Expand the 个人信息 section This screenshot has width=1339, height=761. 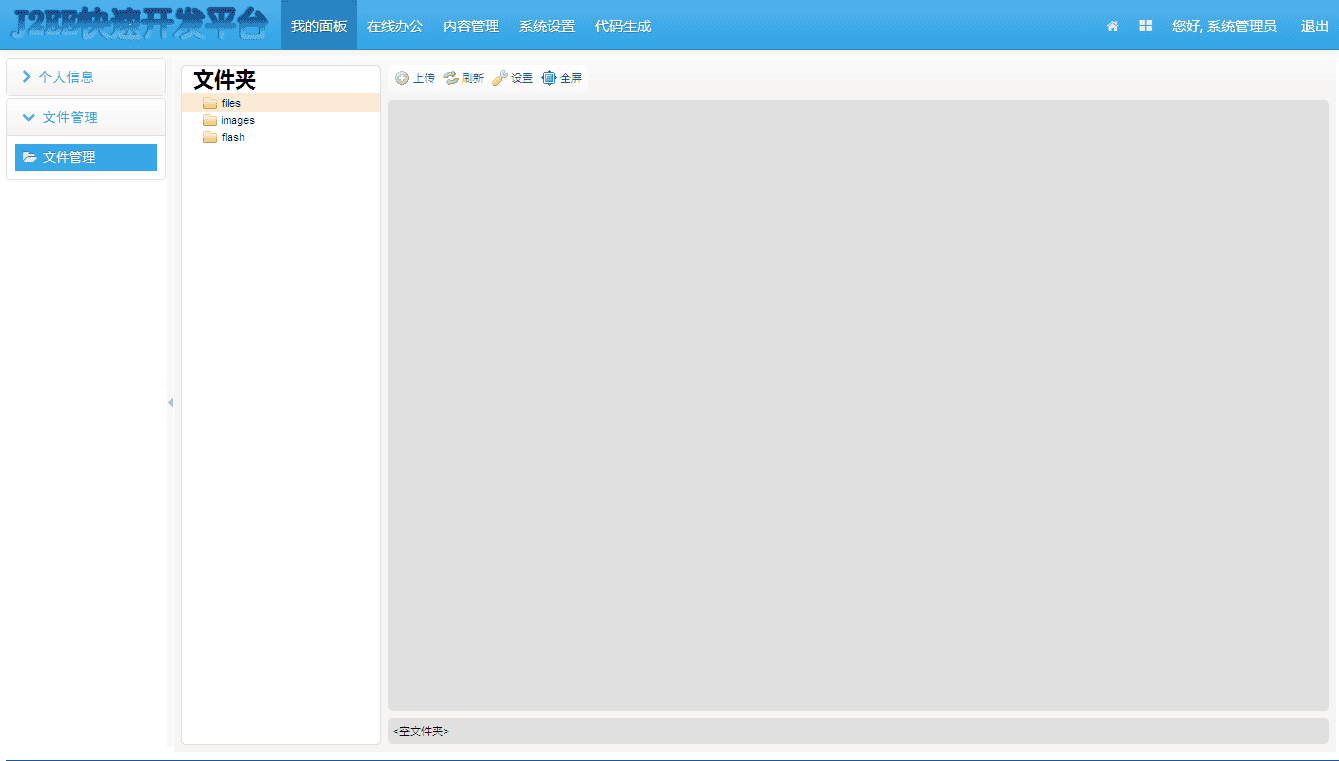86,77
